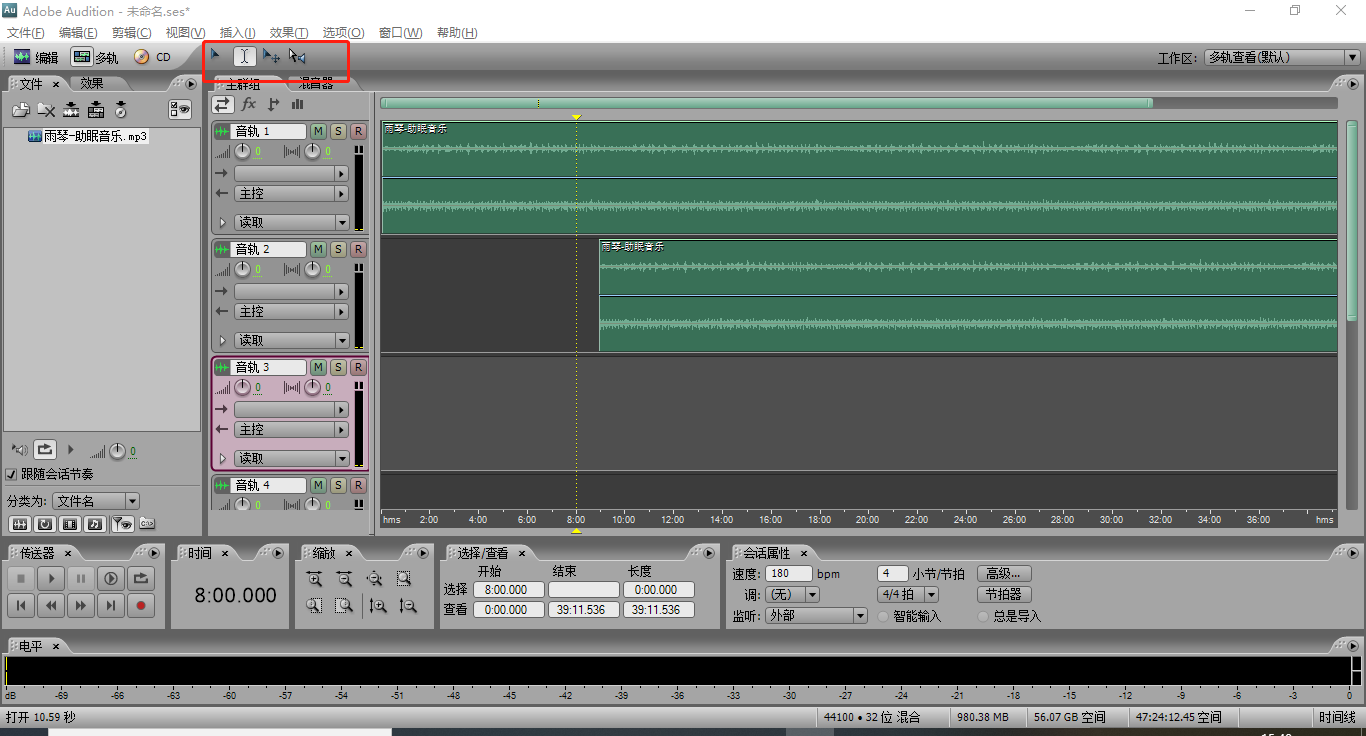
Task: Click Play Looped transport button
Action: (x=141, y=578)
